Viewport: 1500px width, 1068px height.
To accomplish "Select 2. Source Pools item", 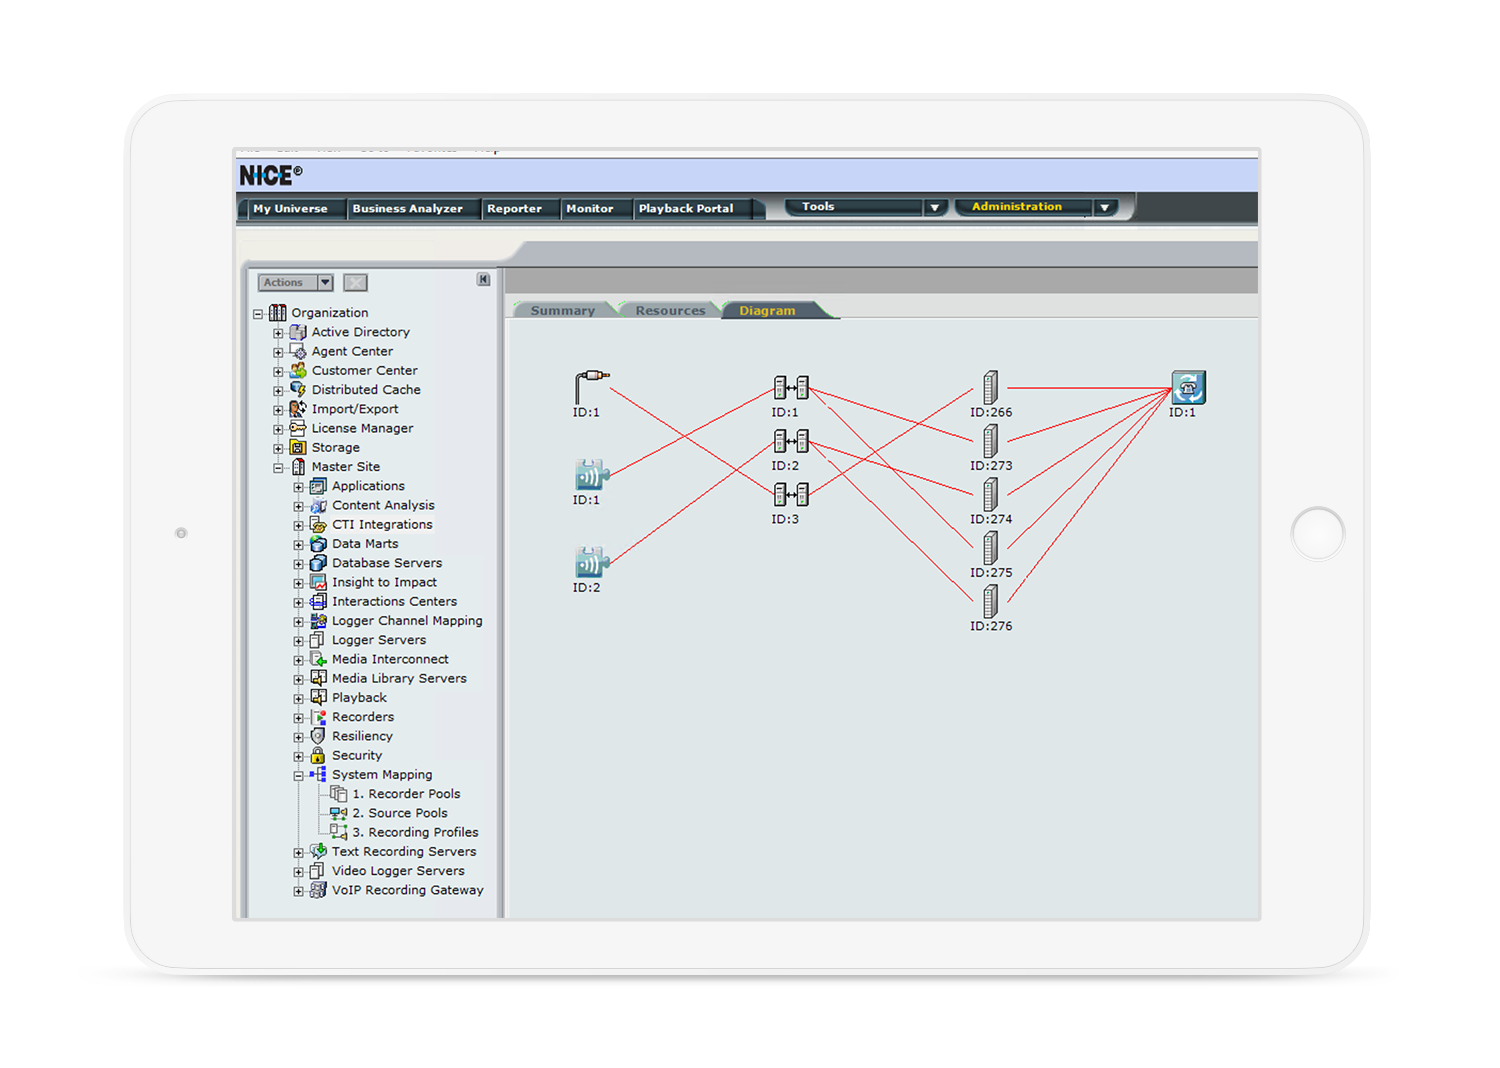I will [x=400, y=813].
